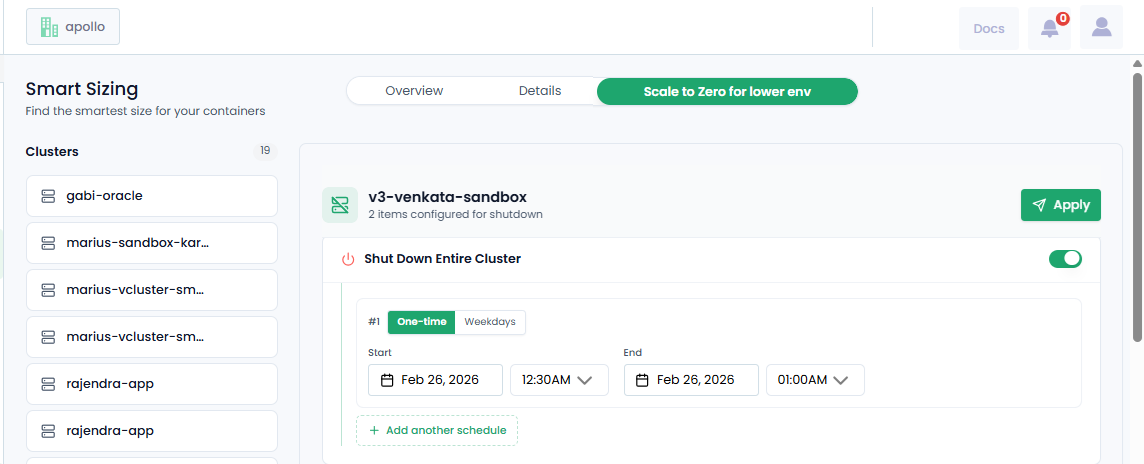Open the Start date calendar icon
The width and height of the screenshot is (1144, 464).
[x=387, y=380]
